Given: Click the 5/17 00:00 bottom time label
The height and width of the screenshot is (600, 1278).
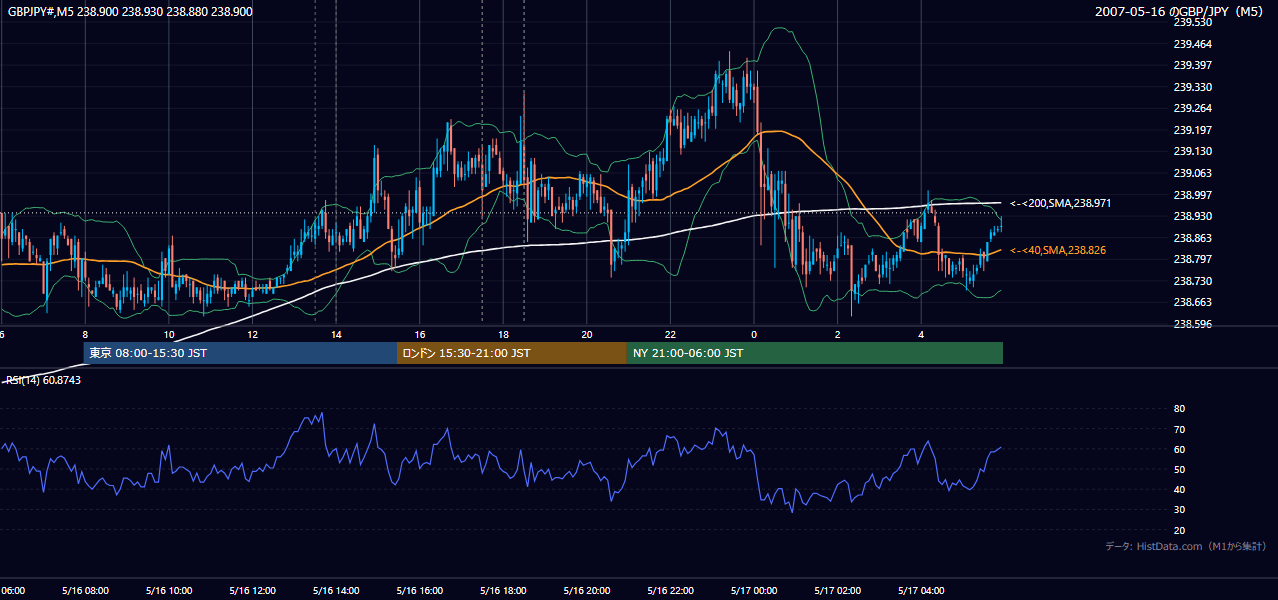Looking at the screenshot, I should coord(754,591).
